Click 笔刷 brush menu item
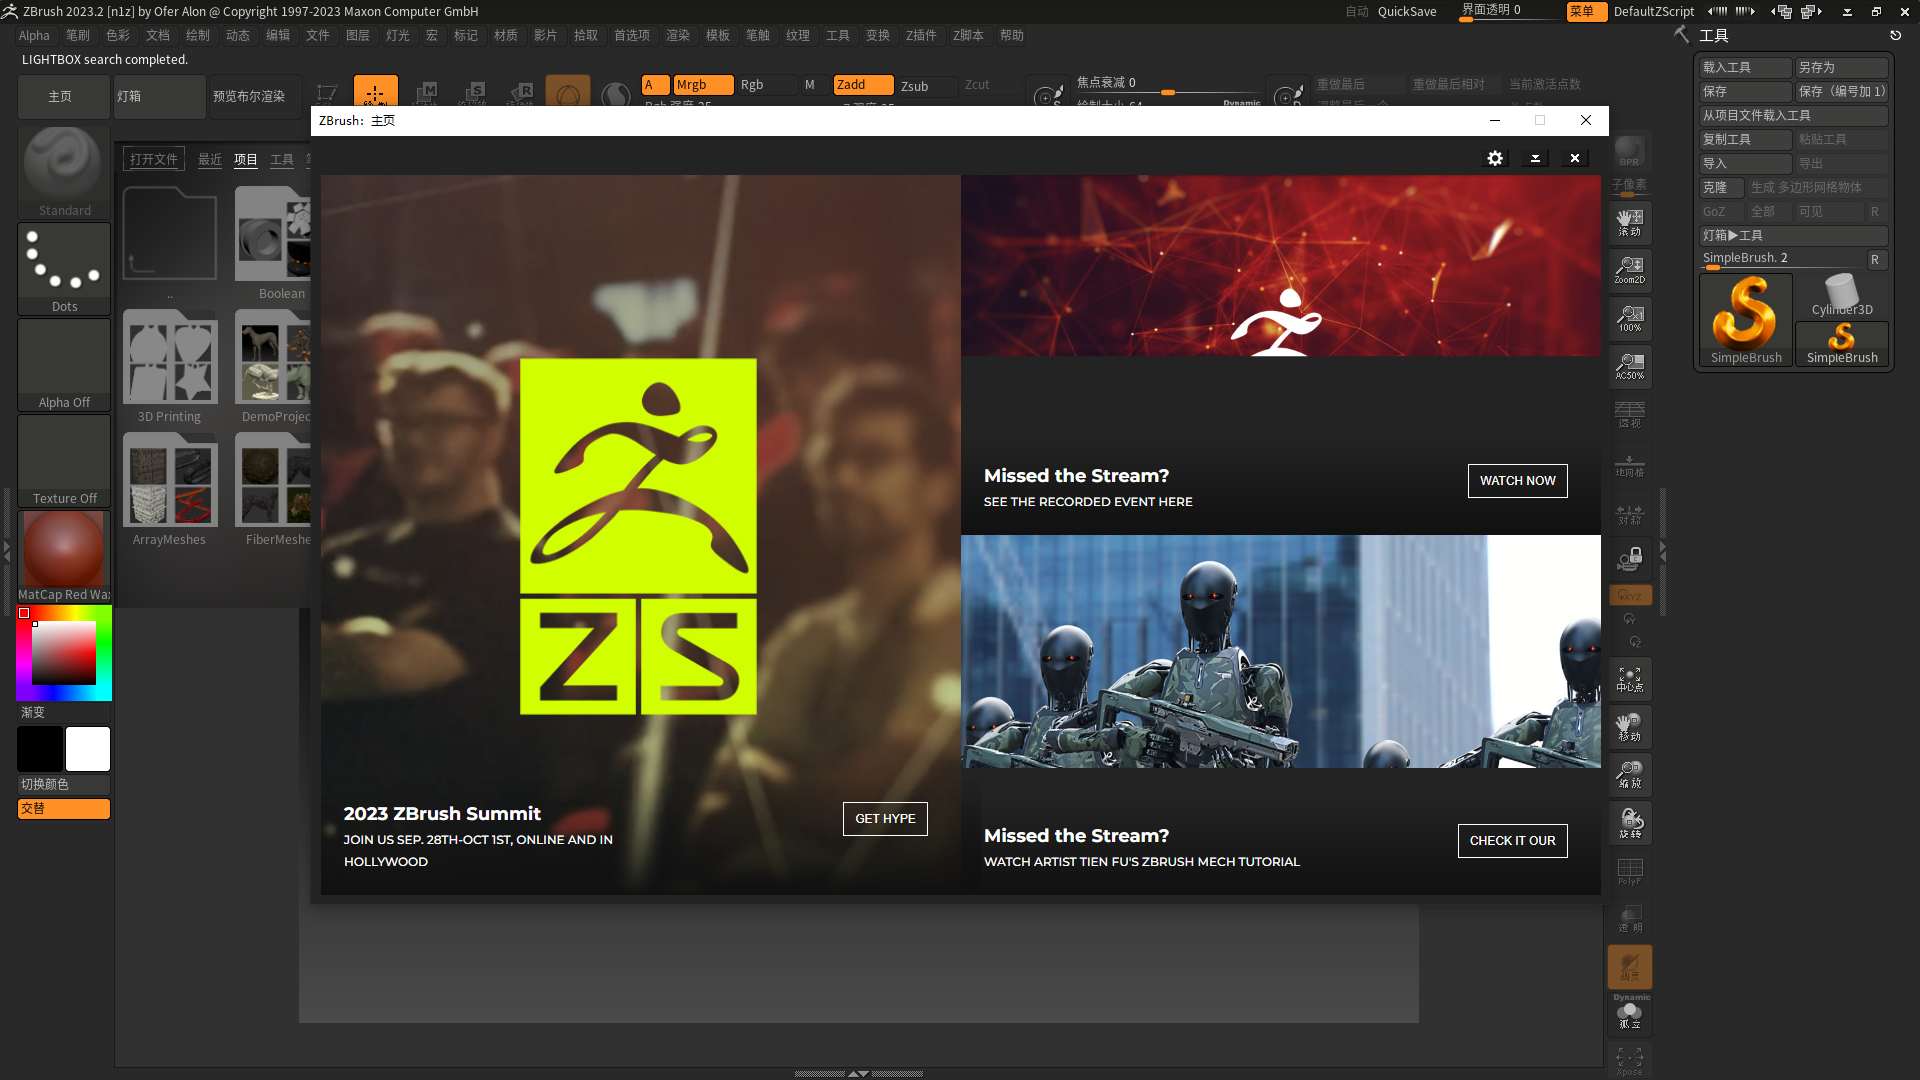This screenshot has width=1920, height=1080. (76, 34)
